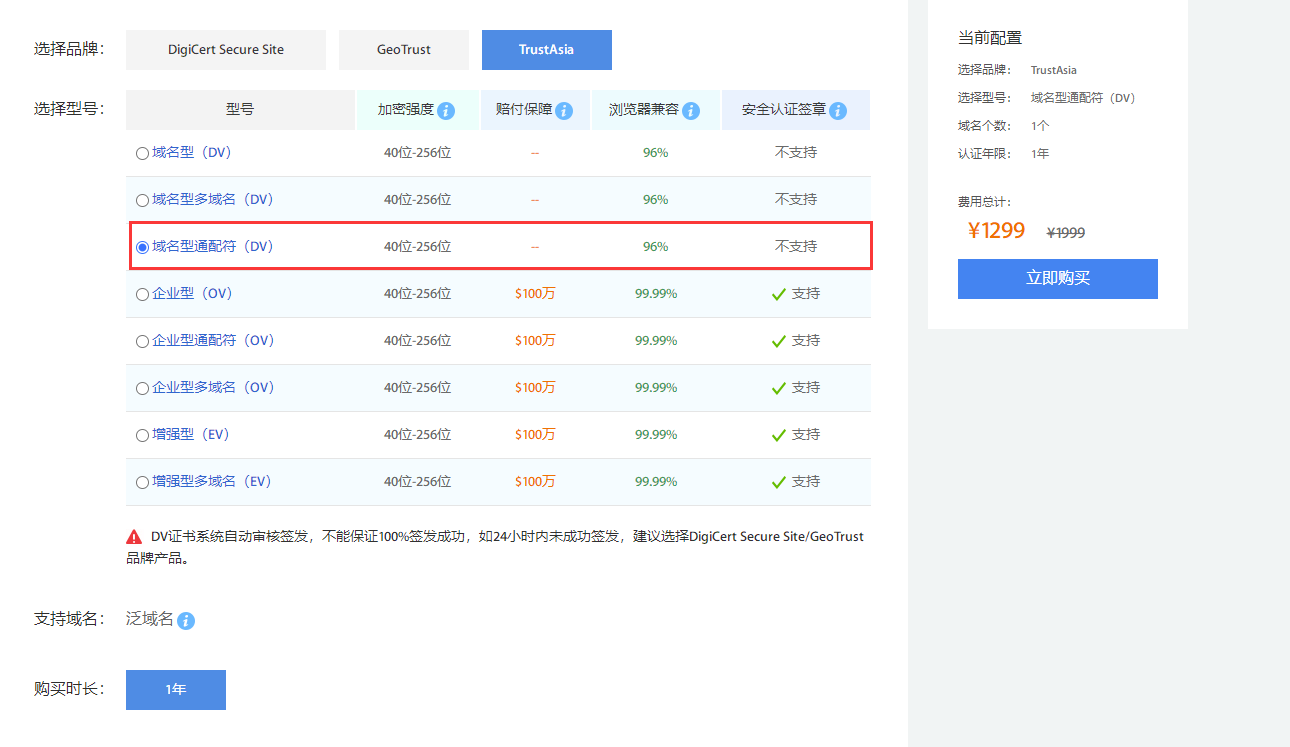
Task: Click the 型号 column header
Action: [x=240, y=110]
